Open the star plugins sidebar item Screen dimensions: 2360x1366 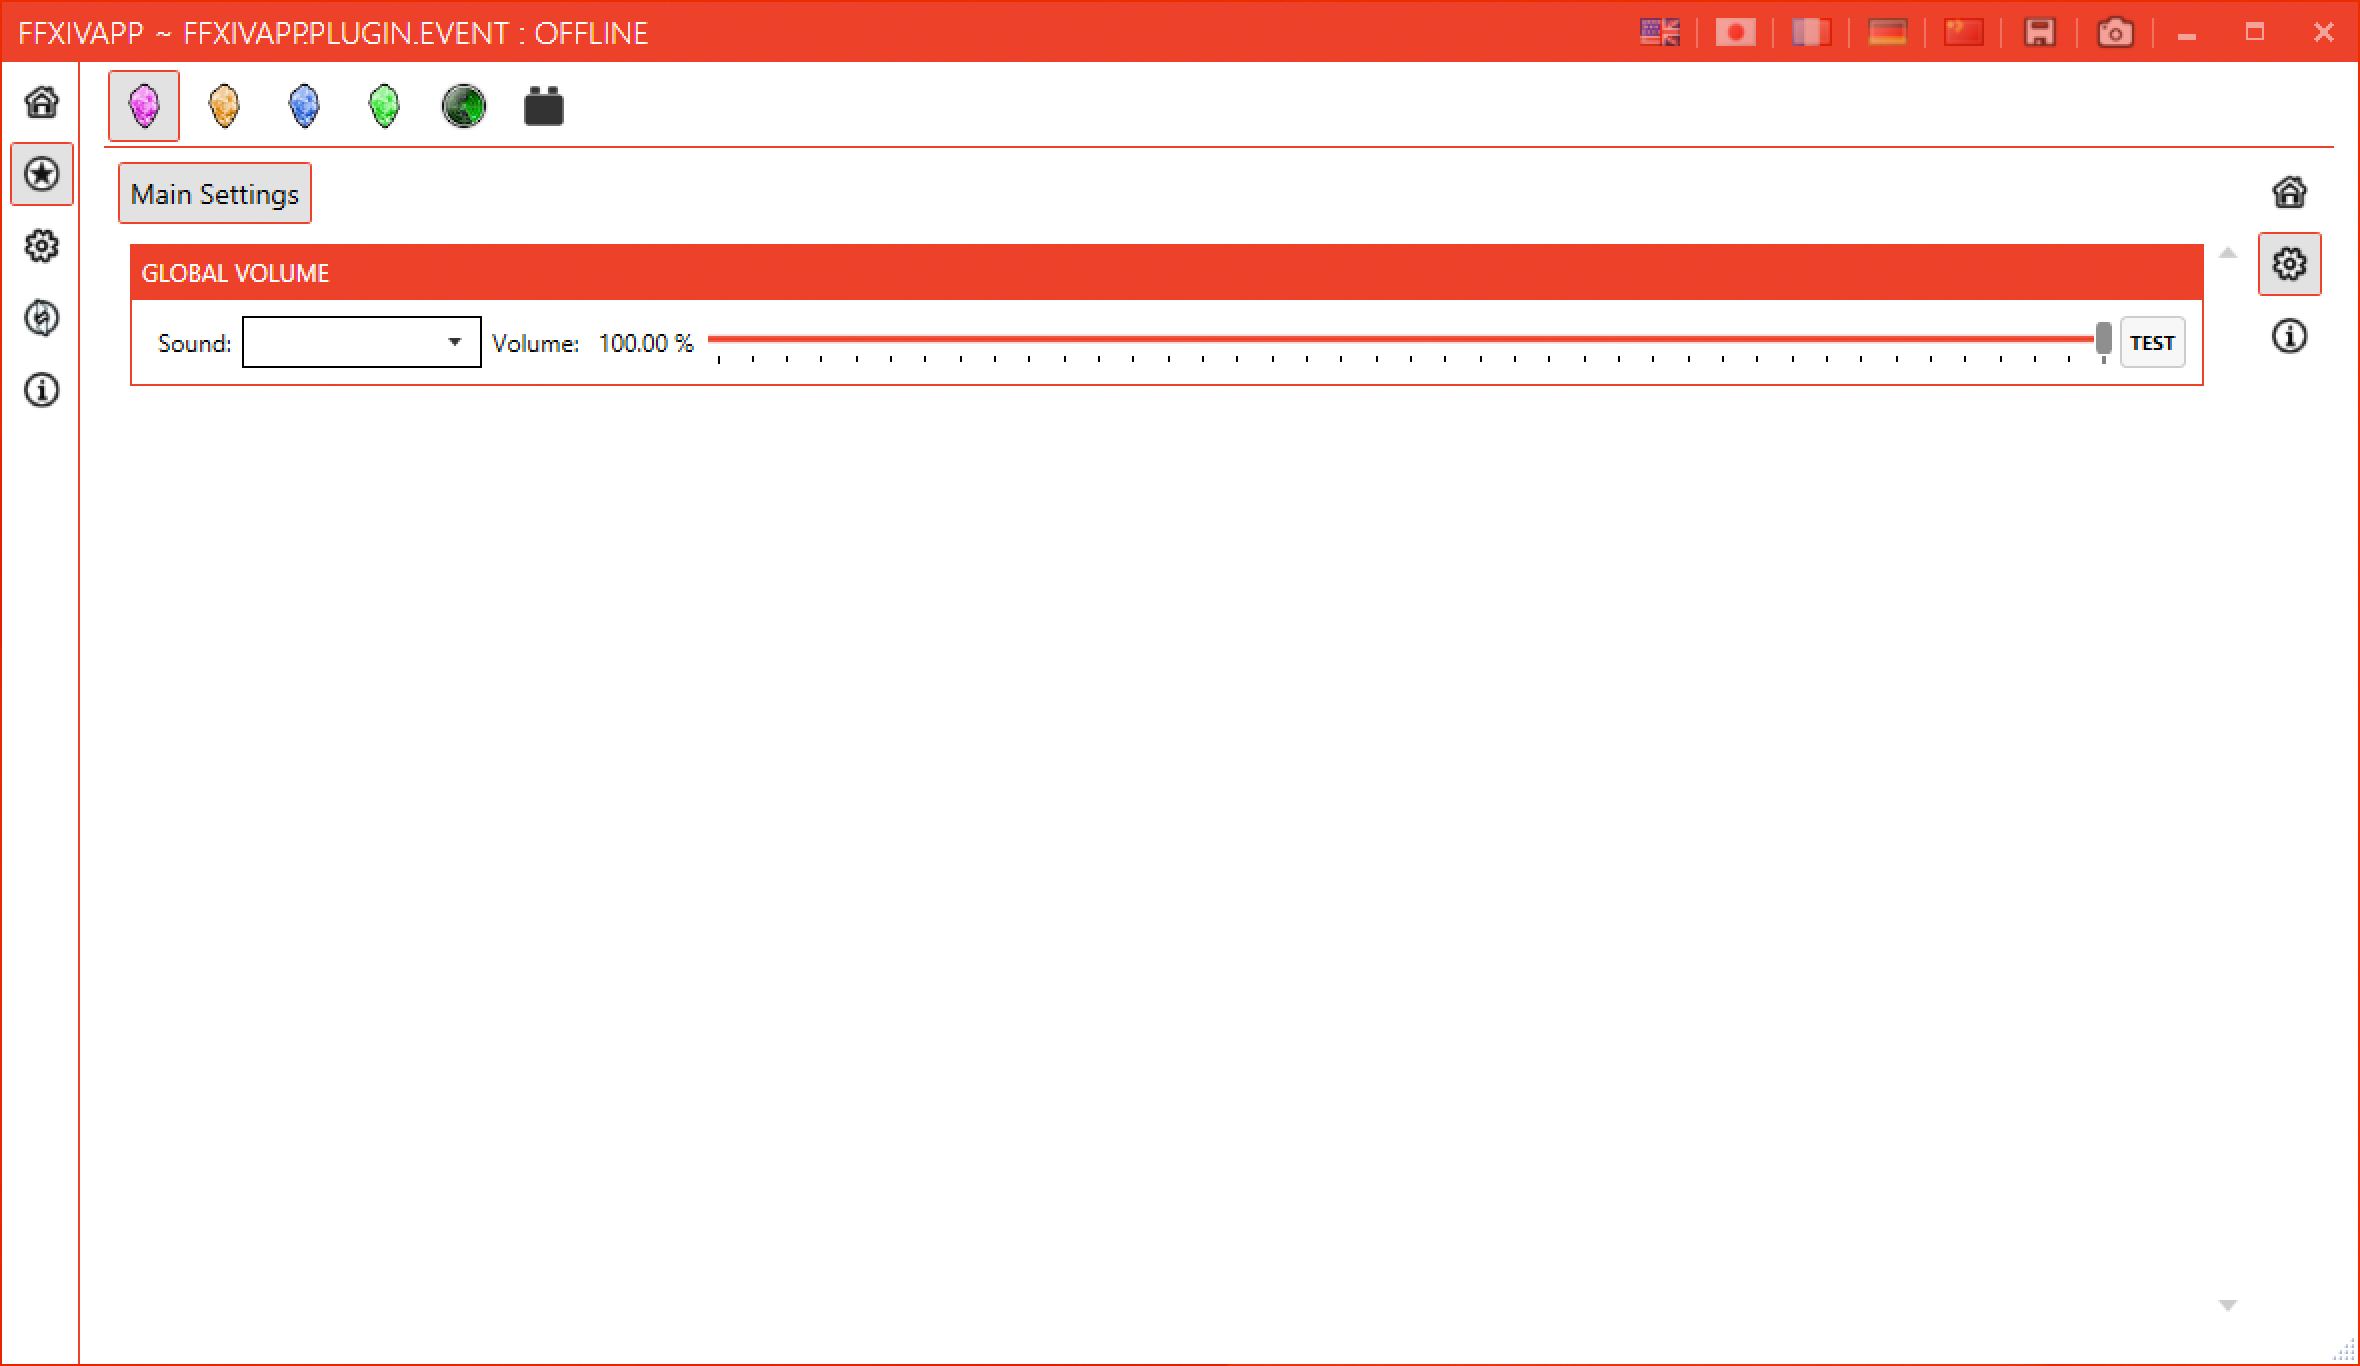click(42, 174)
